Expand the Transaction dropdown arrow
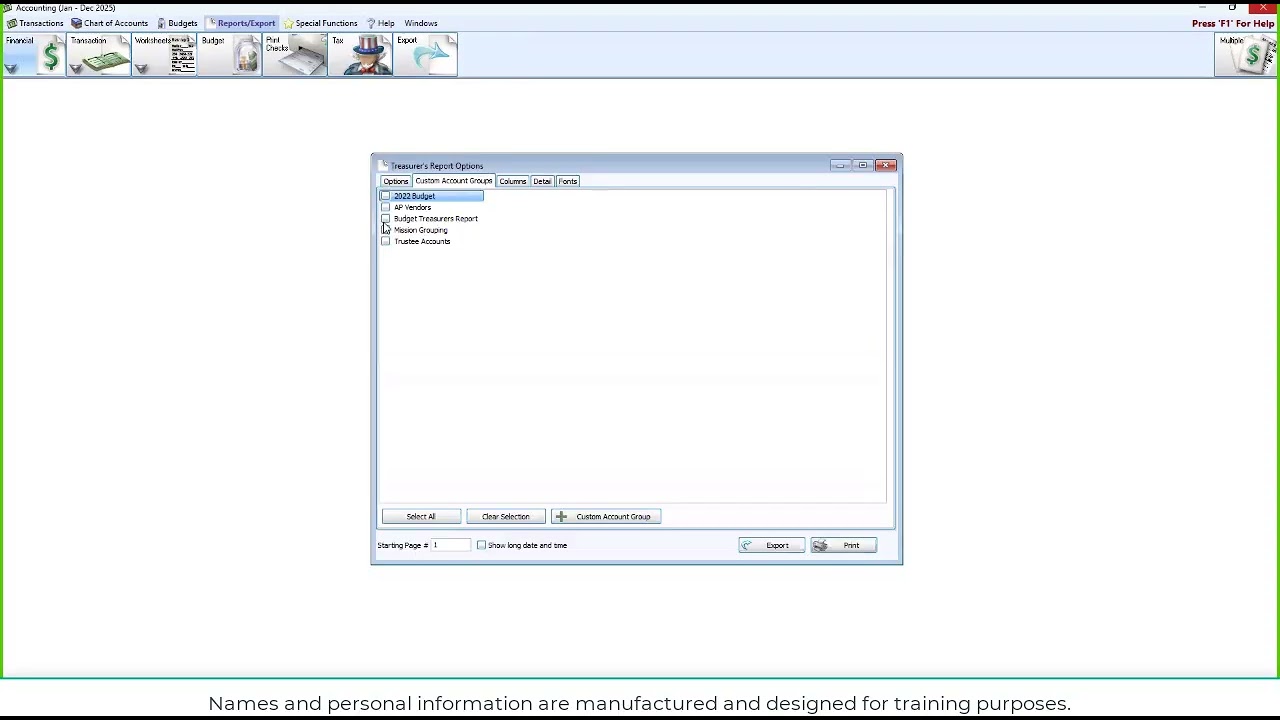This screenshot has height=720, width=1280. tap(75, 68)
